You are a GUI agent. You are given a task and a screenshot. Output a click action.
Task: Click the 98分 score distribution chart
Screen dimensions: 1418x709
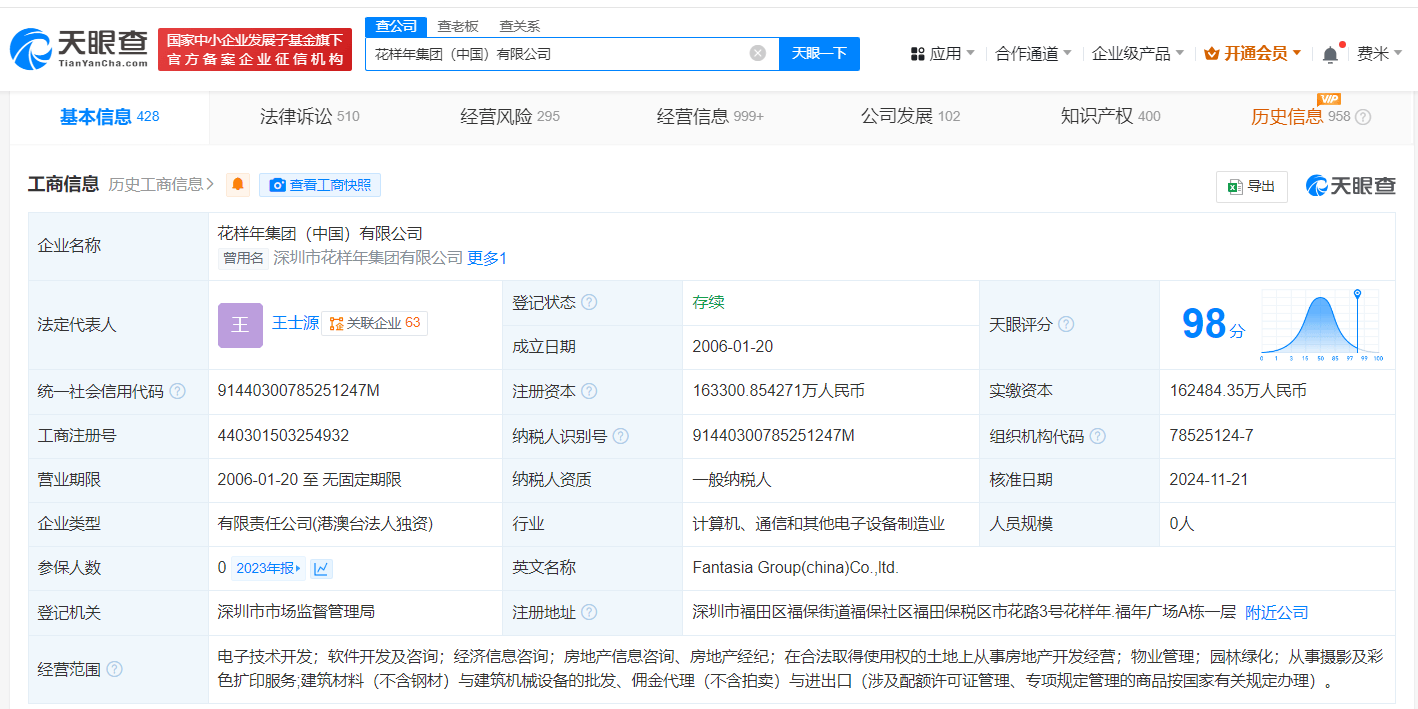tap(1320, 325)
